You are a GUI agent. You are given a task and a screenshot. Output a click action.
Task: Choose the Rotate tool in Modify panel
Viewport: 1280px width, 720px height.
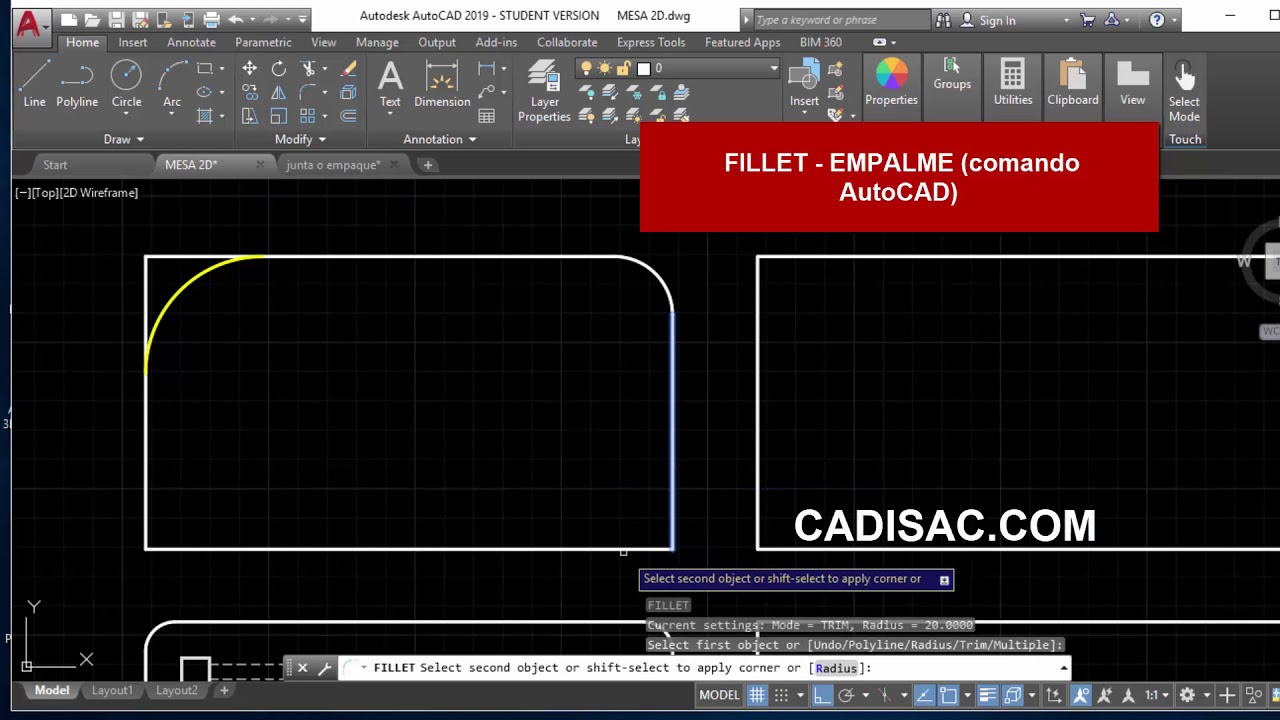tap(279, 69)
